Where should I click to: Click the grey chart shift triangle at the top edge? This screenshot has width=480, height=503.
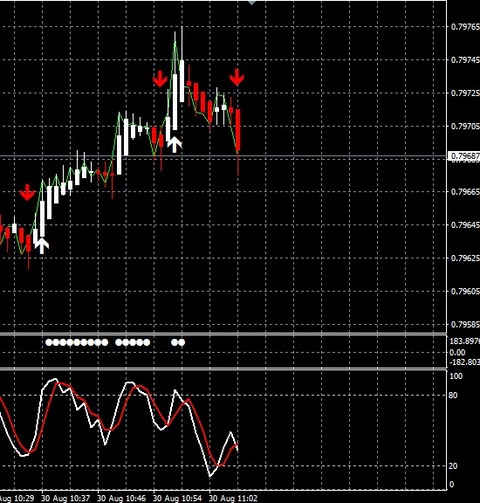pos(252,3)
